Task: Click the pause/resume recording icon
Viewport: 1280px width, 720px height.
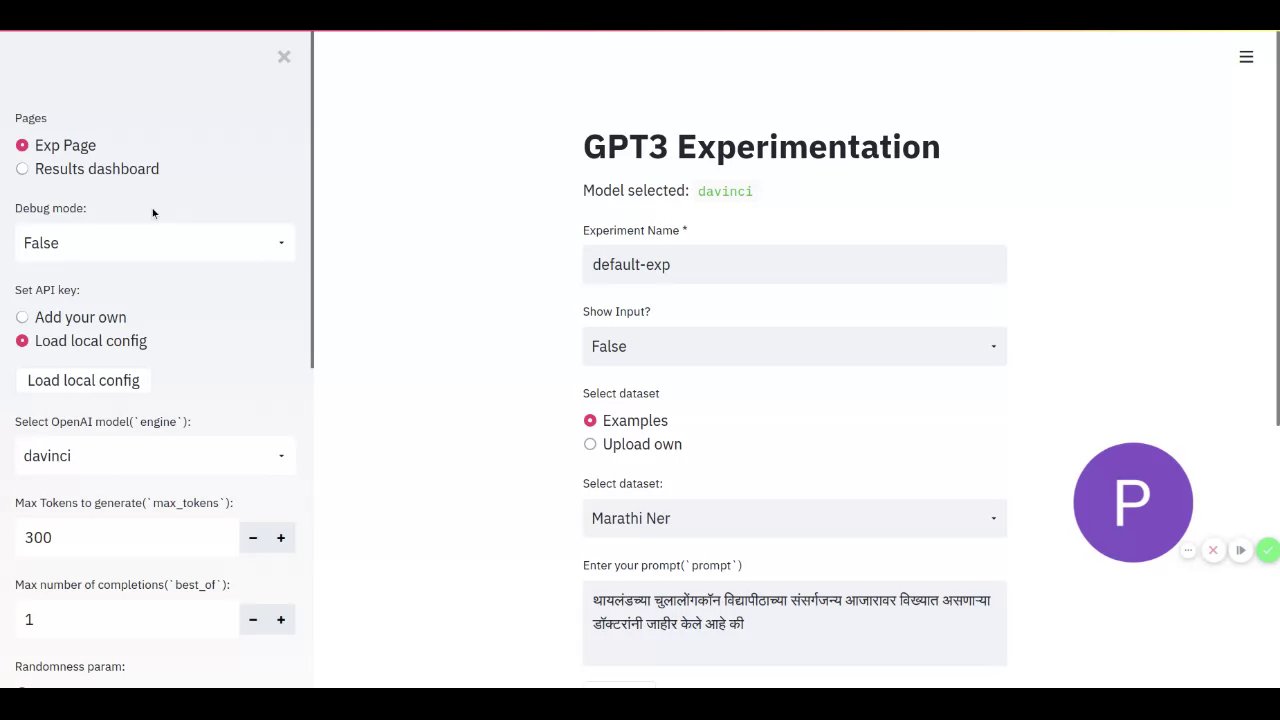Action: pyautogui.click(x=1241, y=550)
